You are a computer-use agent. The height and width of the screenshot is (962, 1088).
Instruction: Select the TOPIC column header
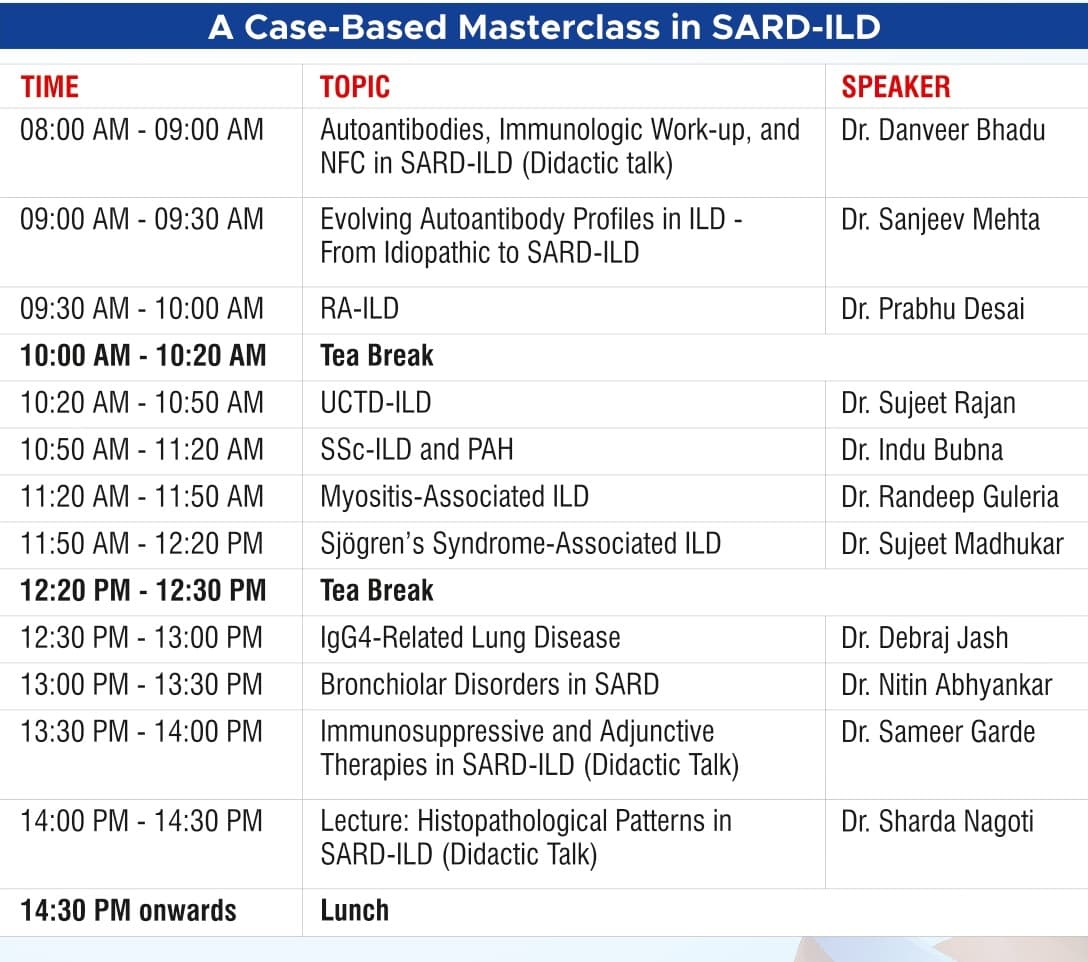[355, 87]
